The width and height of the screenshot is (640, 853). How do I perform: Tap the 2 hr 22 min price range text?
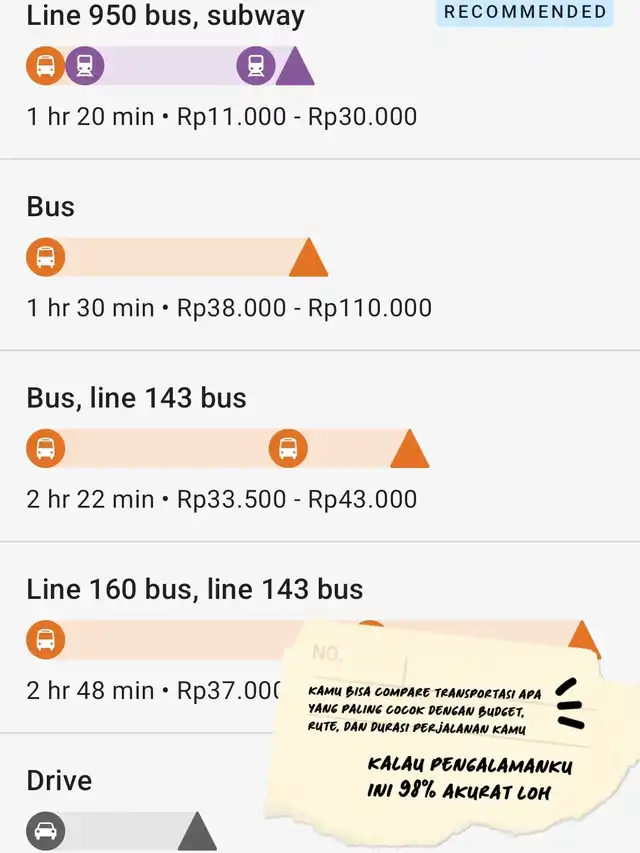[x=222, y=499]
